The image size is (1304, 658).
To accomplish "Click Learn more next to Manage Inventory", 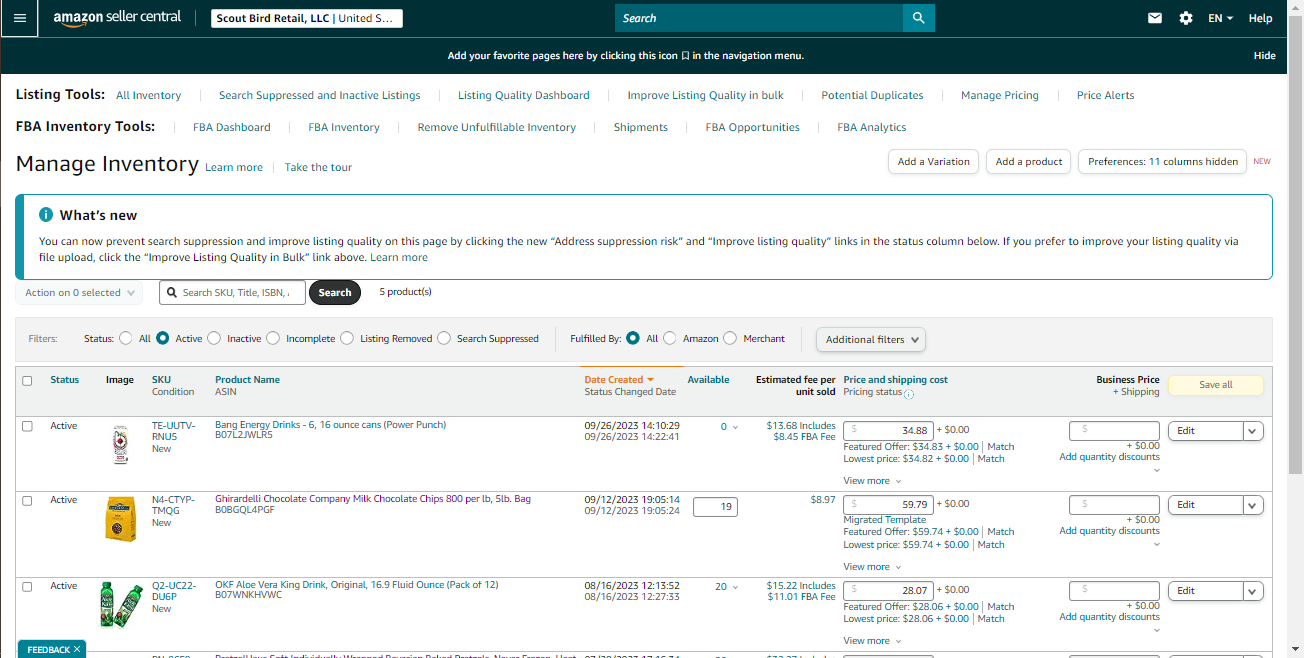I will click(x=234, y=168).
